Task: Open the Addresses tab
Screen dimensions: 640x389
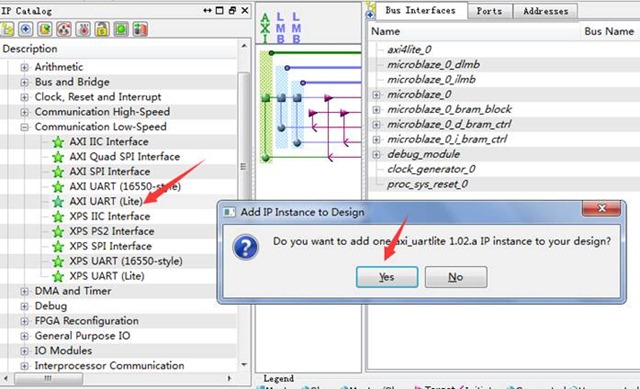Action: [545, 11]
